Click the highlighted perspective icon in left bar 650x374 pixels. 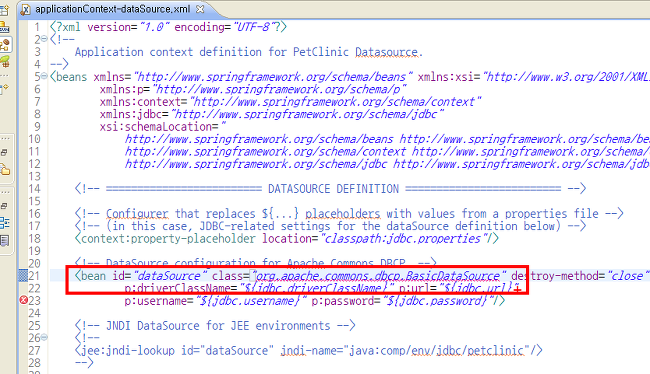(5, 44)
